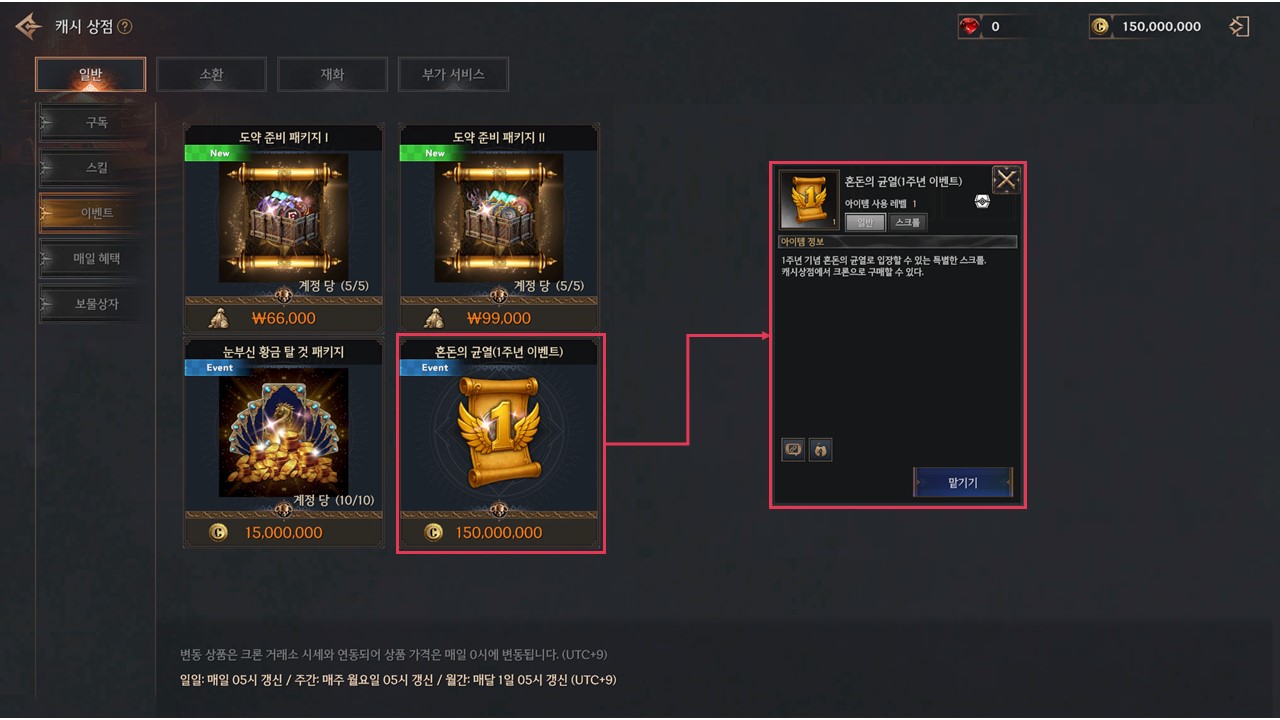Click the red gem currency icon
This screenshot has width=1280, height=720.
pos(969,27)
